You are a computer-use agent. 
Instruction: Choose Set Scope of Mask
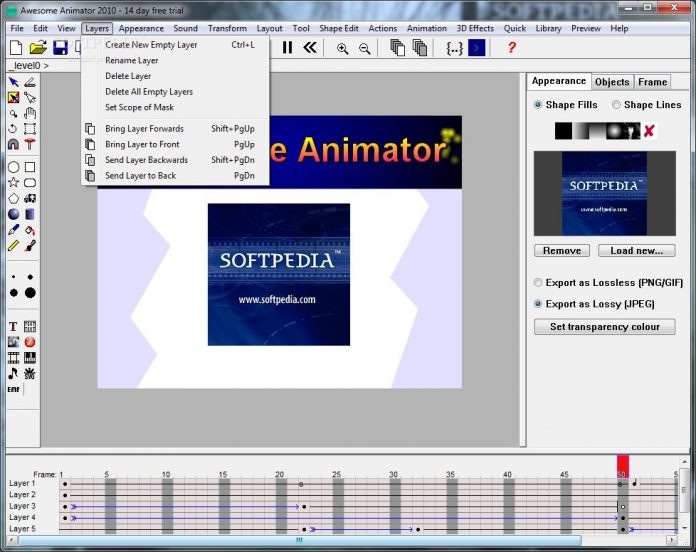click(175, 107)
